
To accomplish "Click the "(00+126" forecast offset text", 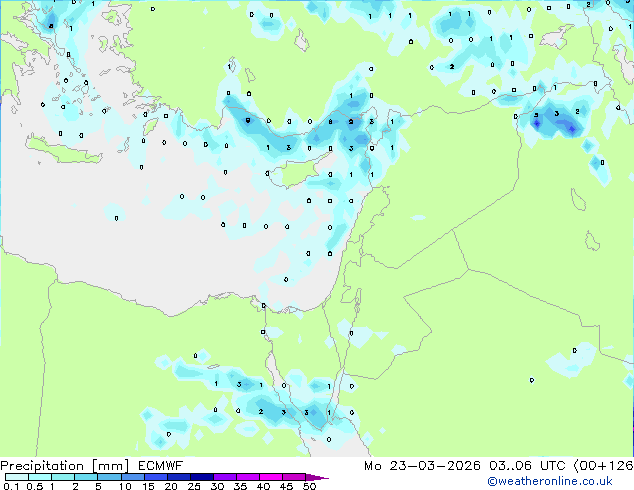I will click(x=603, y=466).
